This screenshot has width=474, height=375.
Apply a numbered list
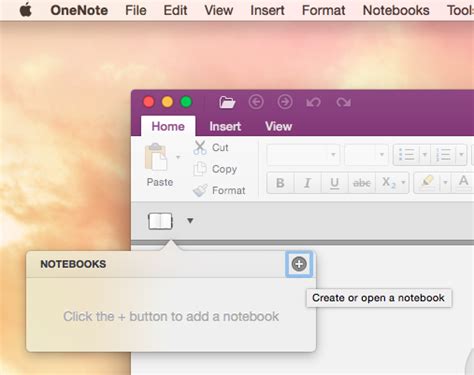(443, 154)
